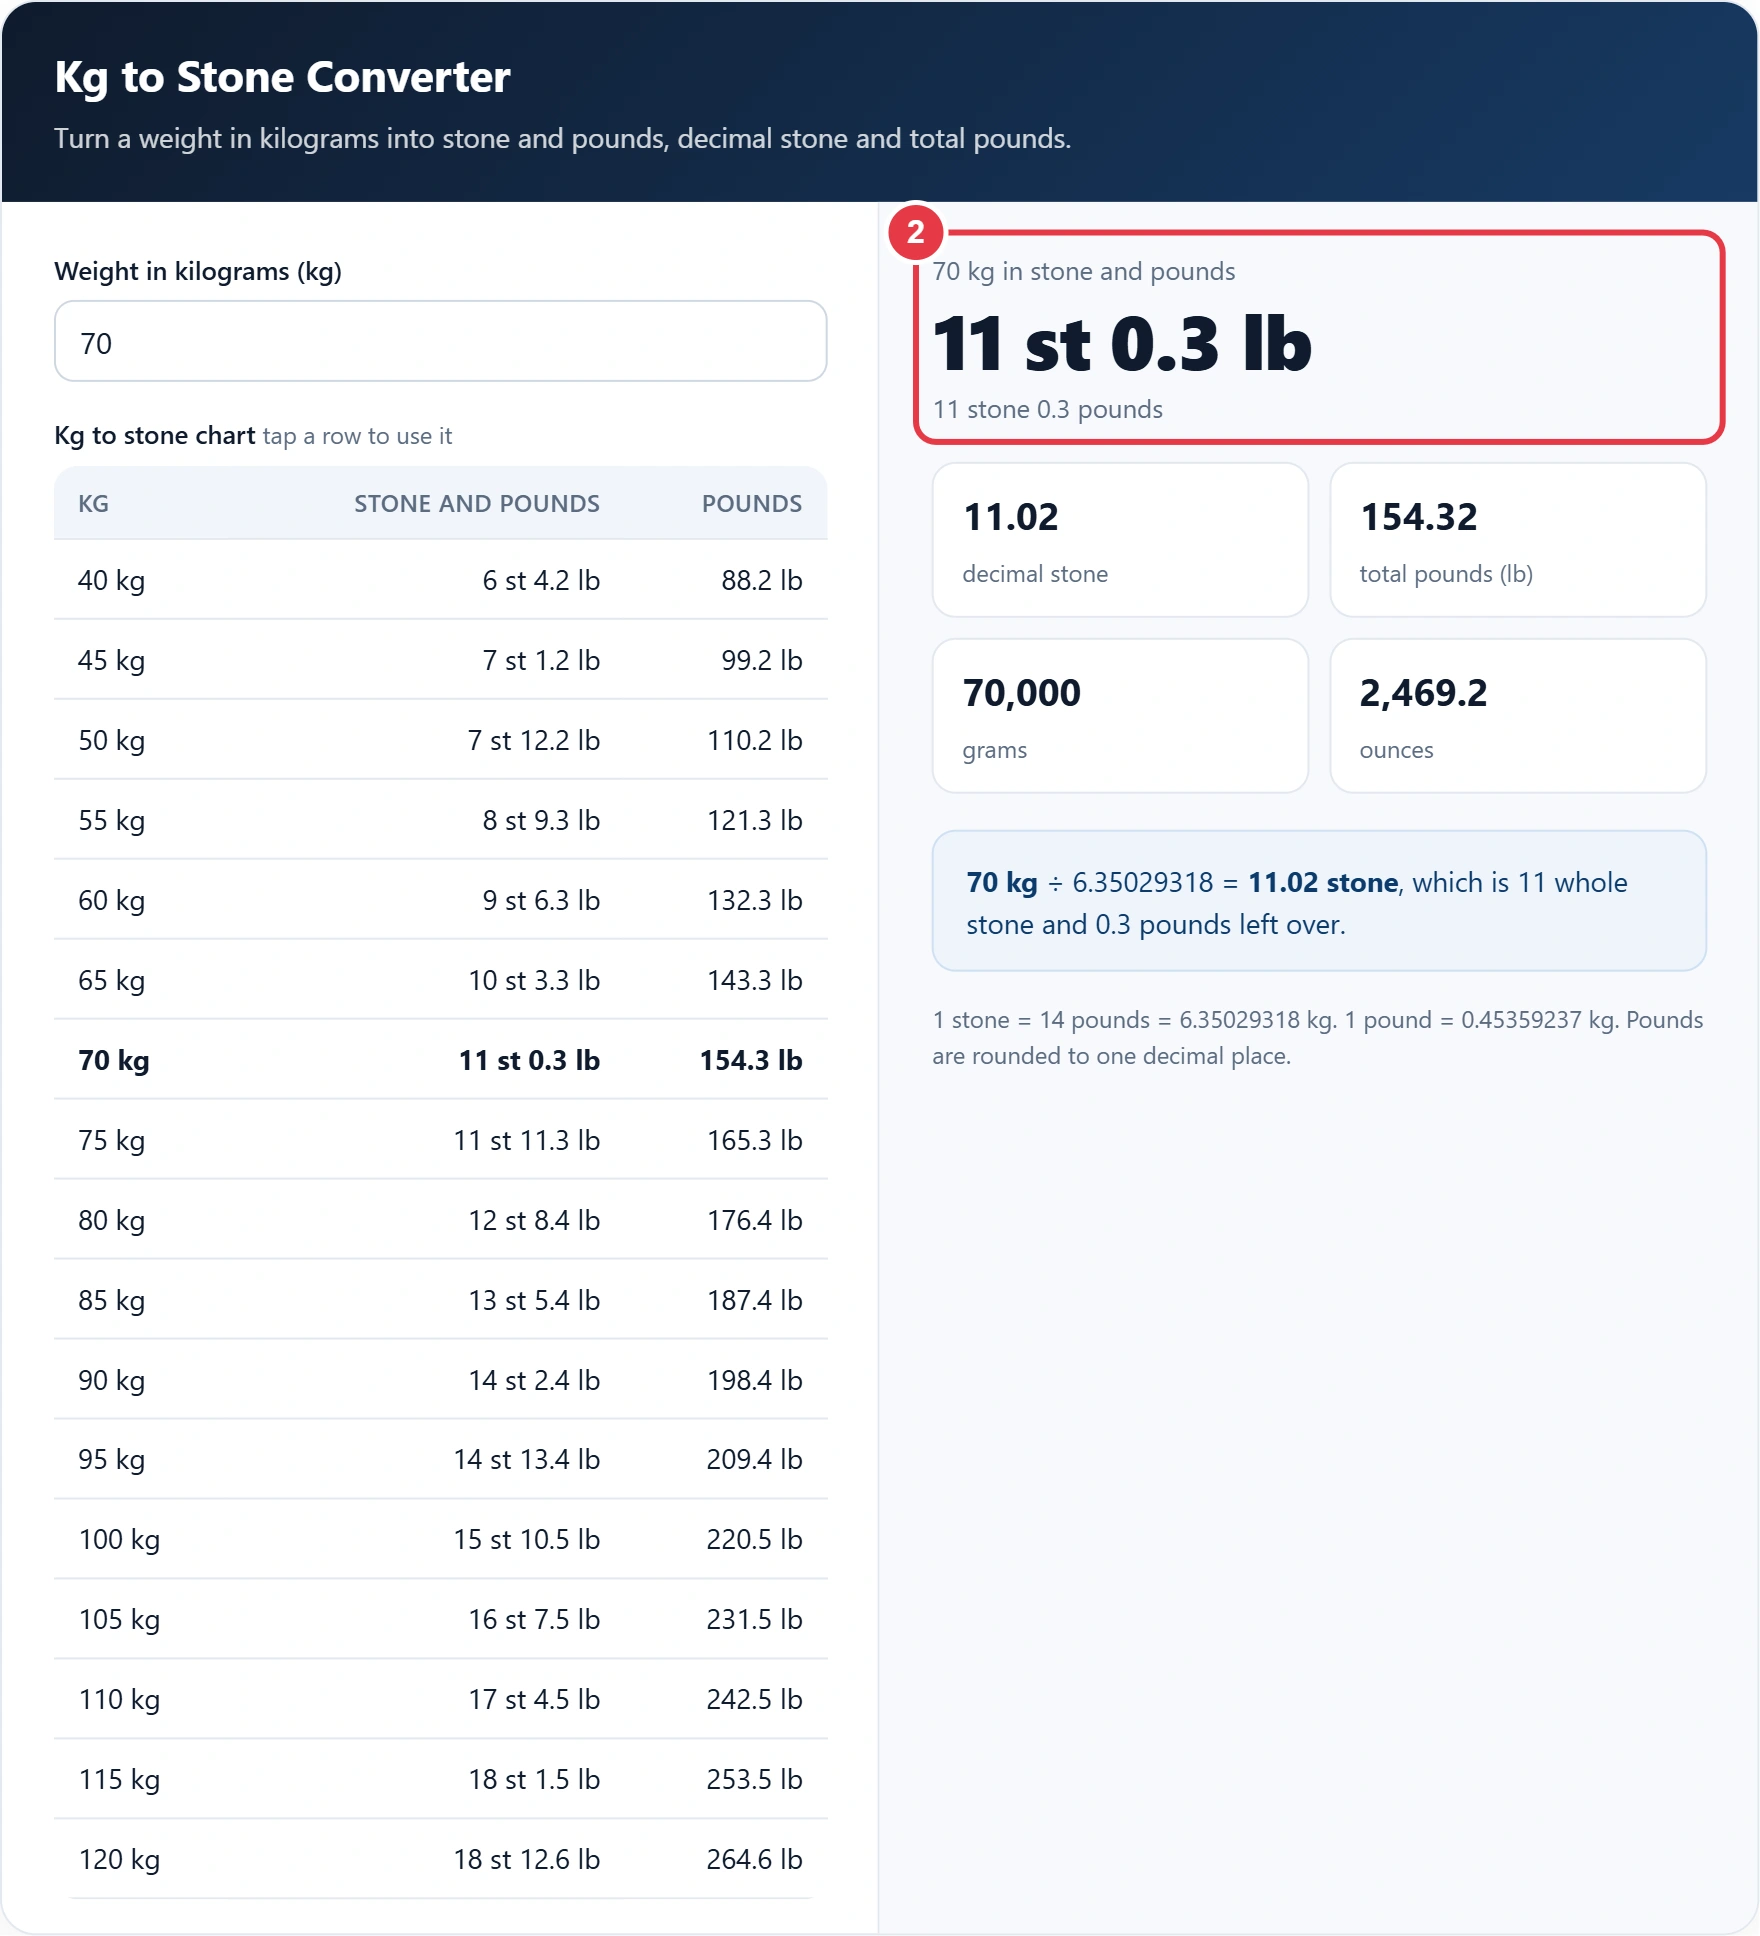Select the 65 kg chart row
Screen dimensions: 1760x1936
click(x=440, y=980)
